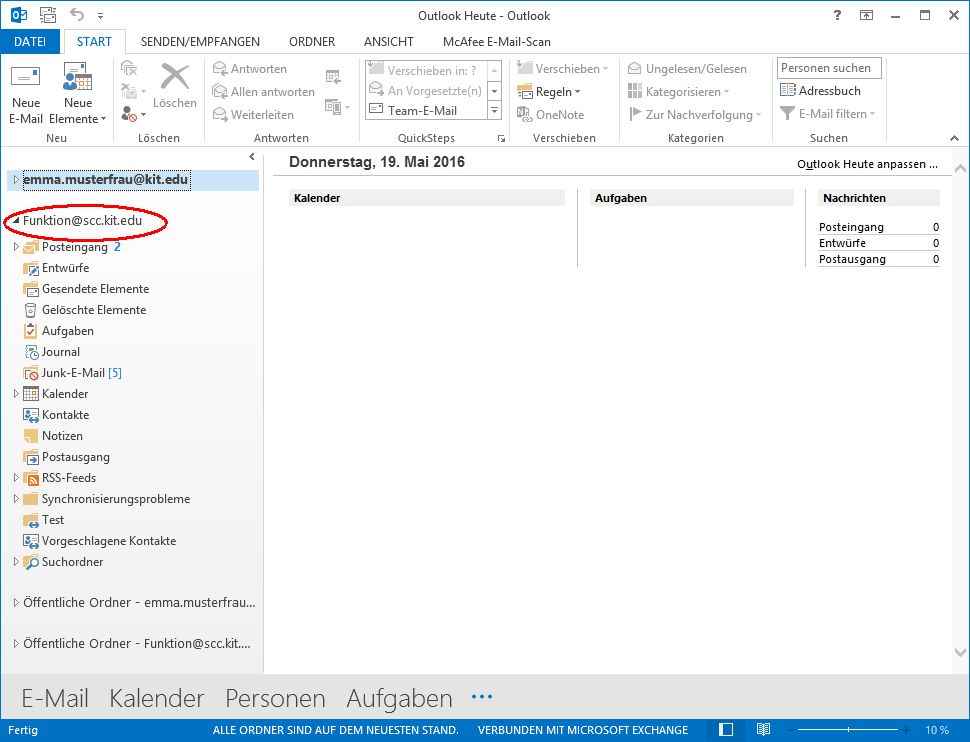The image size is (970, 742).
Task: Open the QuickSteps dialog launcher
Action: [x=501, y=139]
